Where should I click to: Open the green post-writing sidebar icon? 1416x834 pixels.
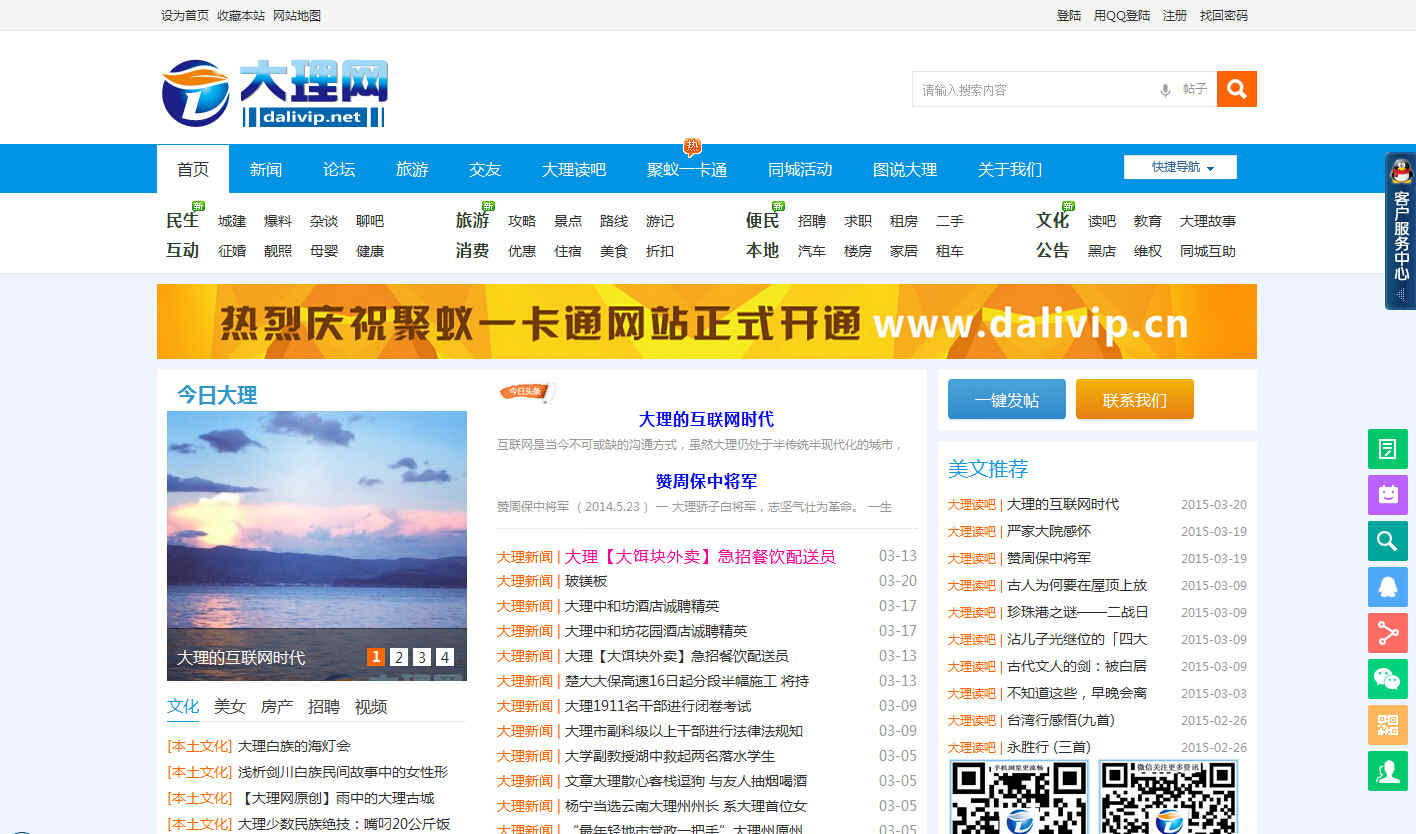pyautogui.click(x=1387, y=449)
